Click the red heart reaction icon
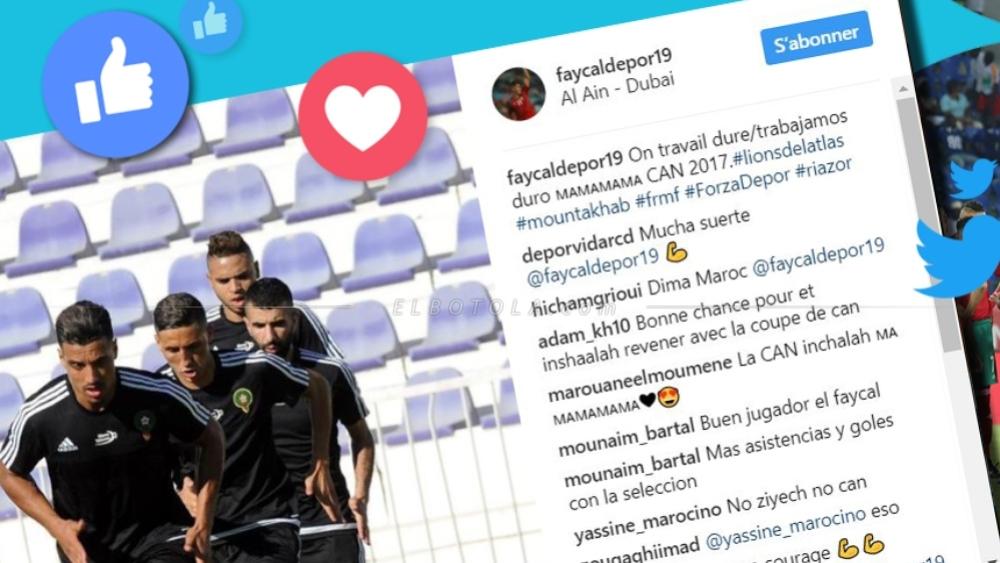This screenshot has height=563, width=1000. [x=363, y=116]
